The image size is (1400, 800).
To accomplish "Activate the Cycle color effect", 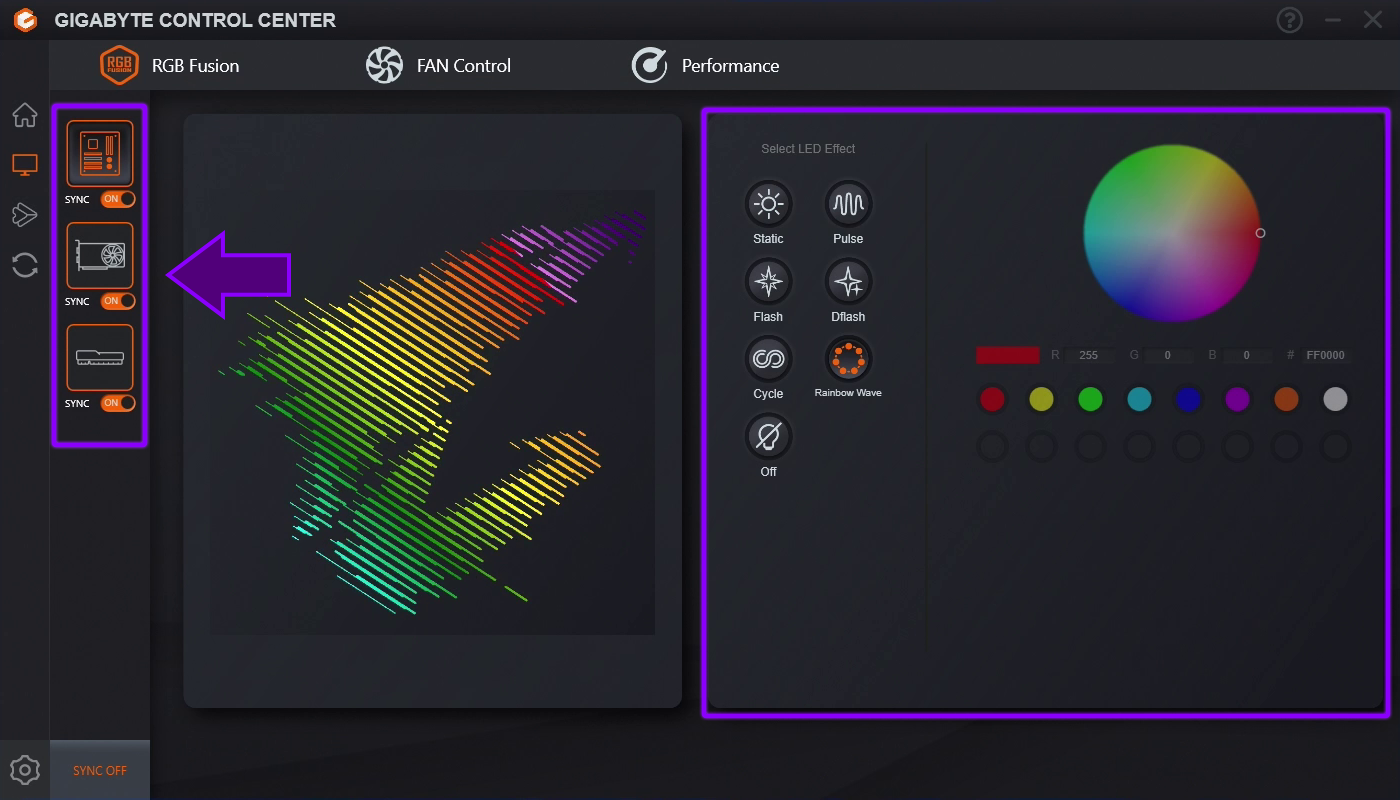I will [767, 360].
